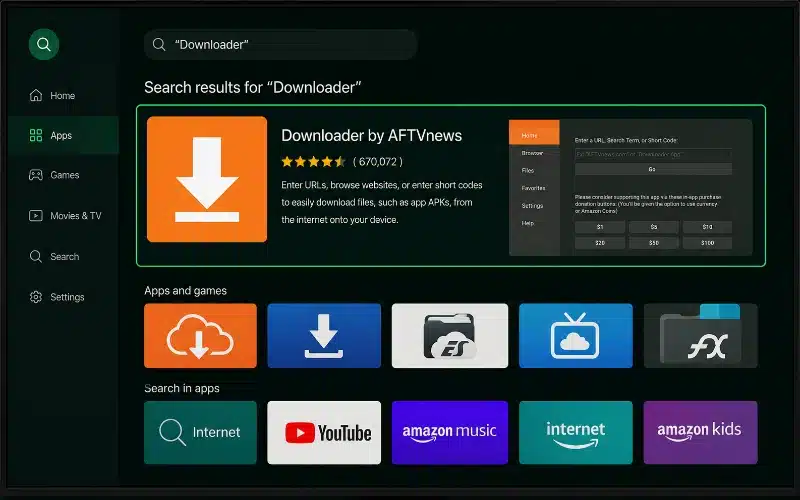Open the teal Amazon internet tile
The image size is (800, 500).
pyautogui.click(x=576, y=433)
